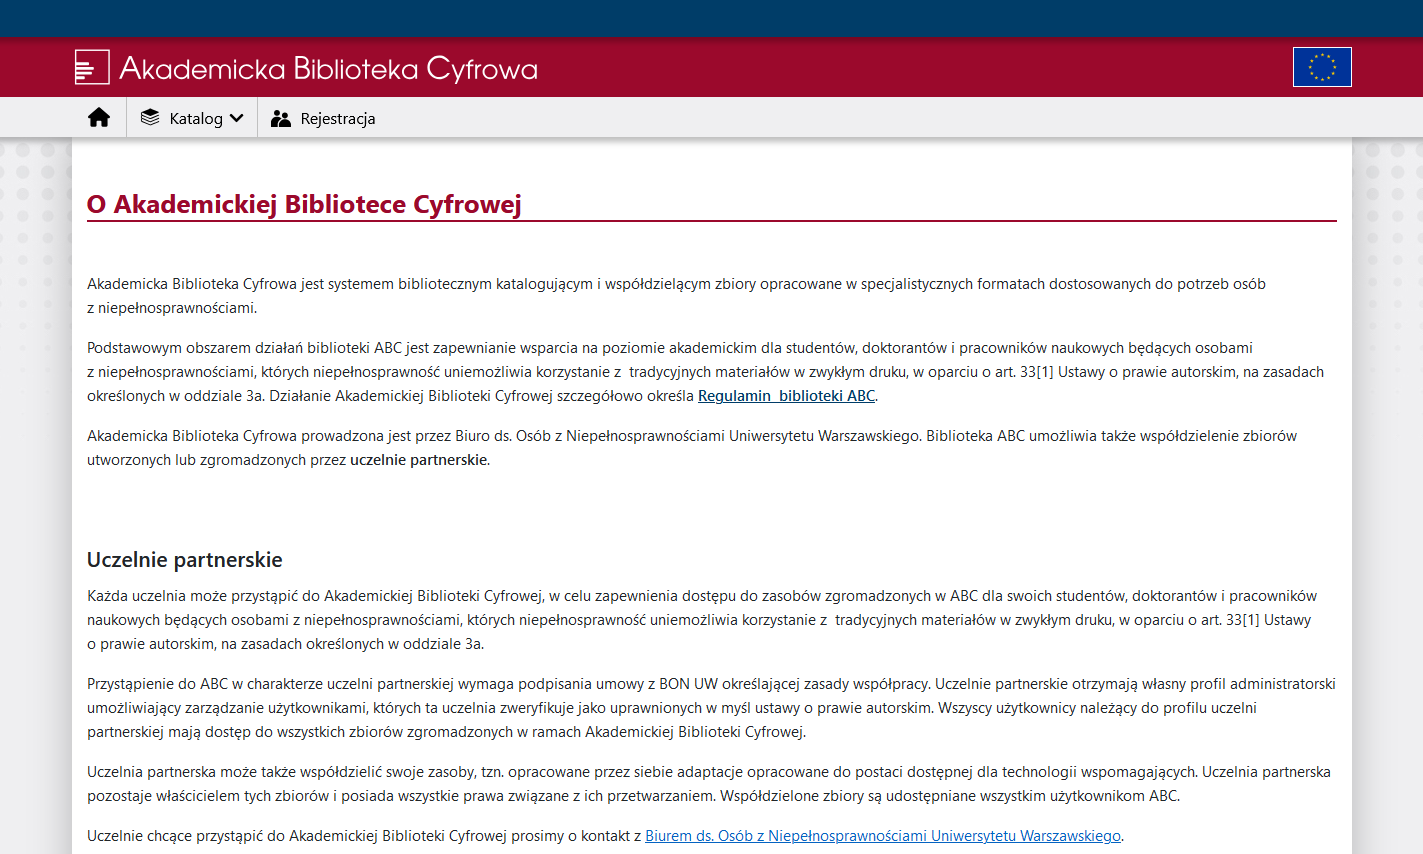The width and height of the screenshot is (1423, 854).
Task: Click paragraph starting 'Każda uczelnia może przystąpić'
Action: tap(702, 620)
